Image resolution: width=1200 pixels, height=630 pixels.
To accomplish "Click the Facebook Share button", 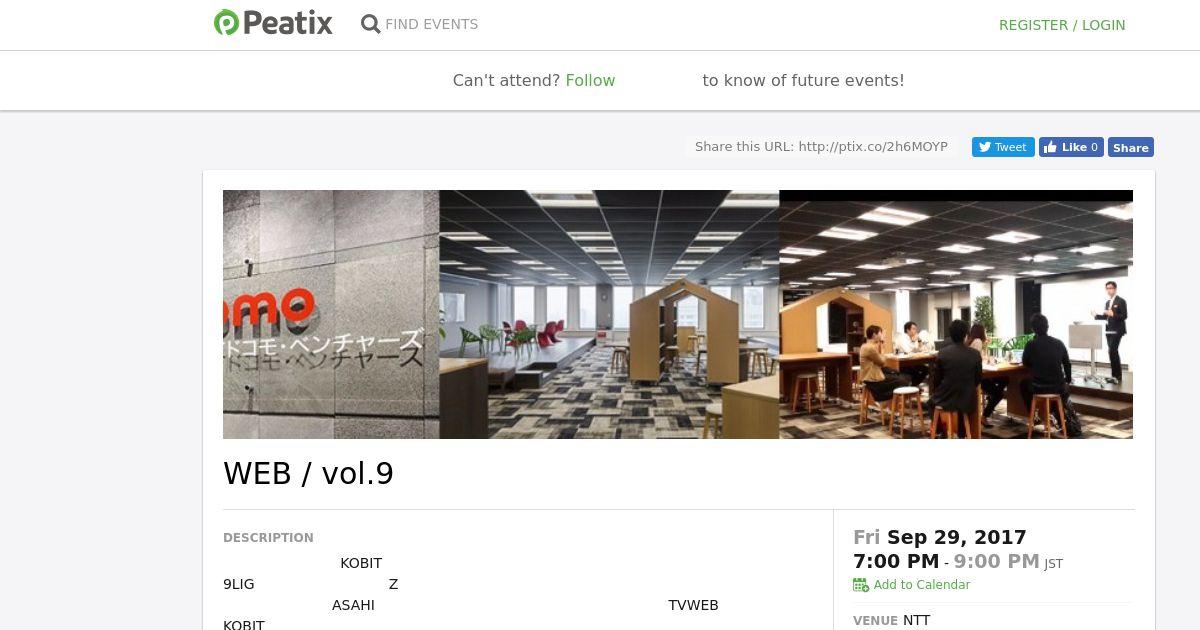I will coord(1131,147).
